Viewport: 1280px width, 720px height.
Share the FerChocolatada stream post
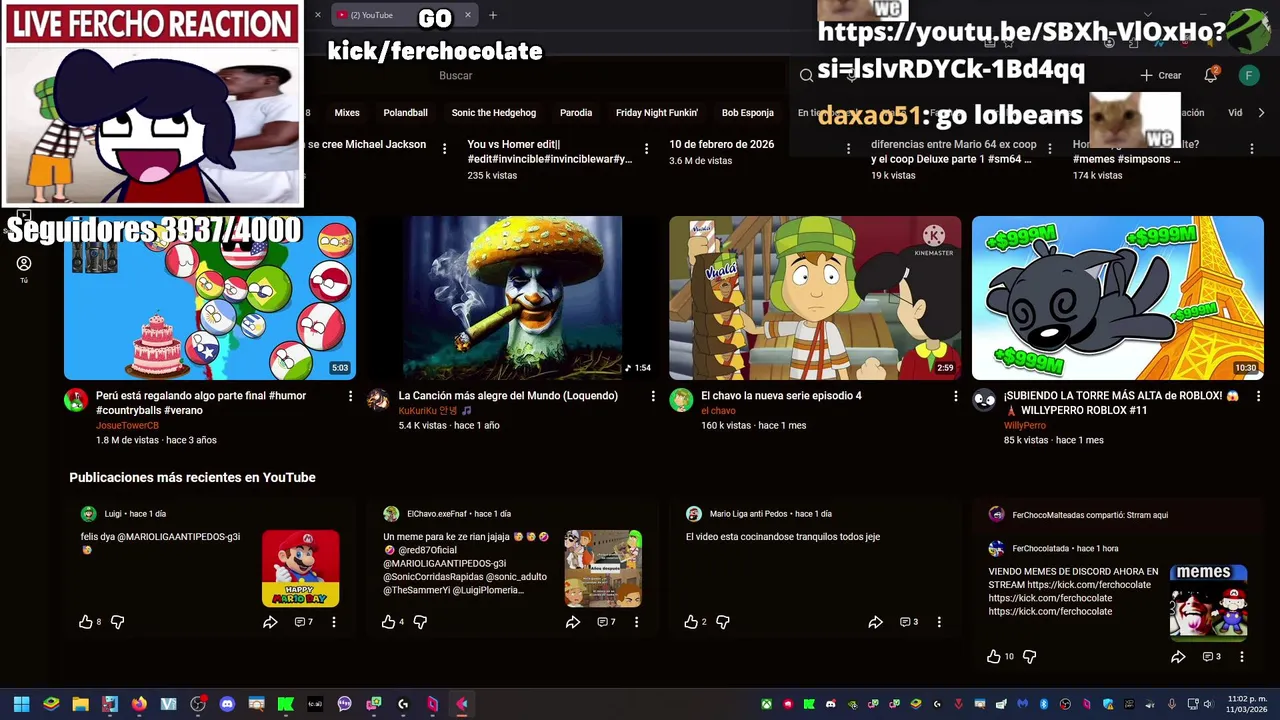tap(1178, 657)
